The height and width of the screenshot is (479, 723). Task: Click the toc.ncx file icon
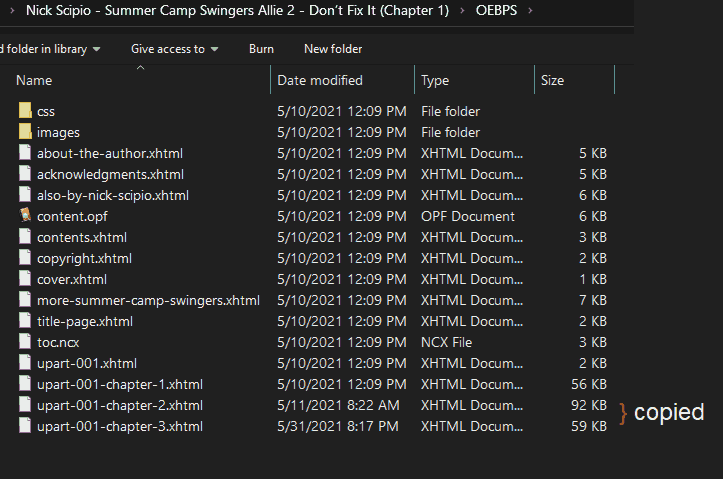tap(25, 342)
